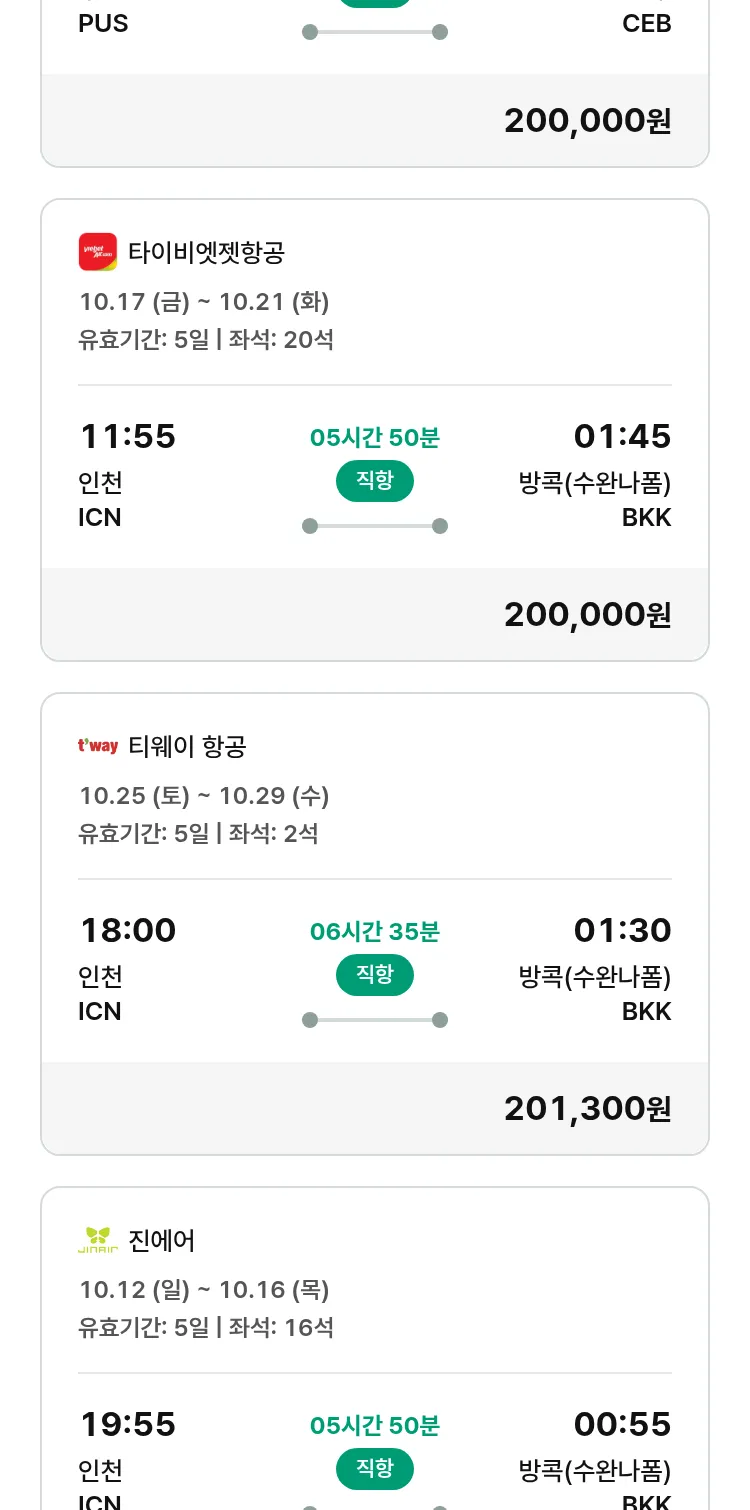The image size is (750, 1510).
Task: Click the route line on T'way card
Action: (x=374, y=1020)
